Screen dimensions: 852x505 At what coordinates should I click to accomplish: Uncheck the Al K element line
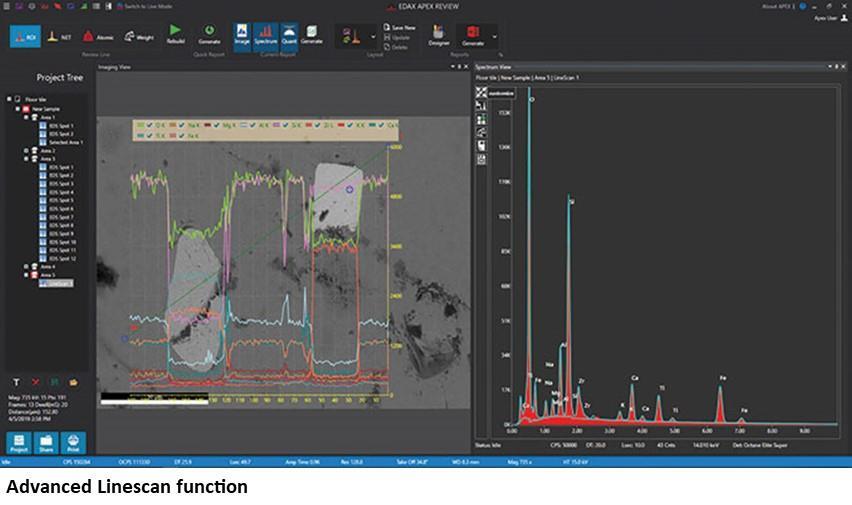coord(252,125)
